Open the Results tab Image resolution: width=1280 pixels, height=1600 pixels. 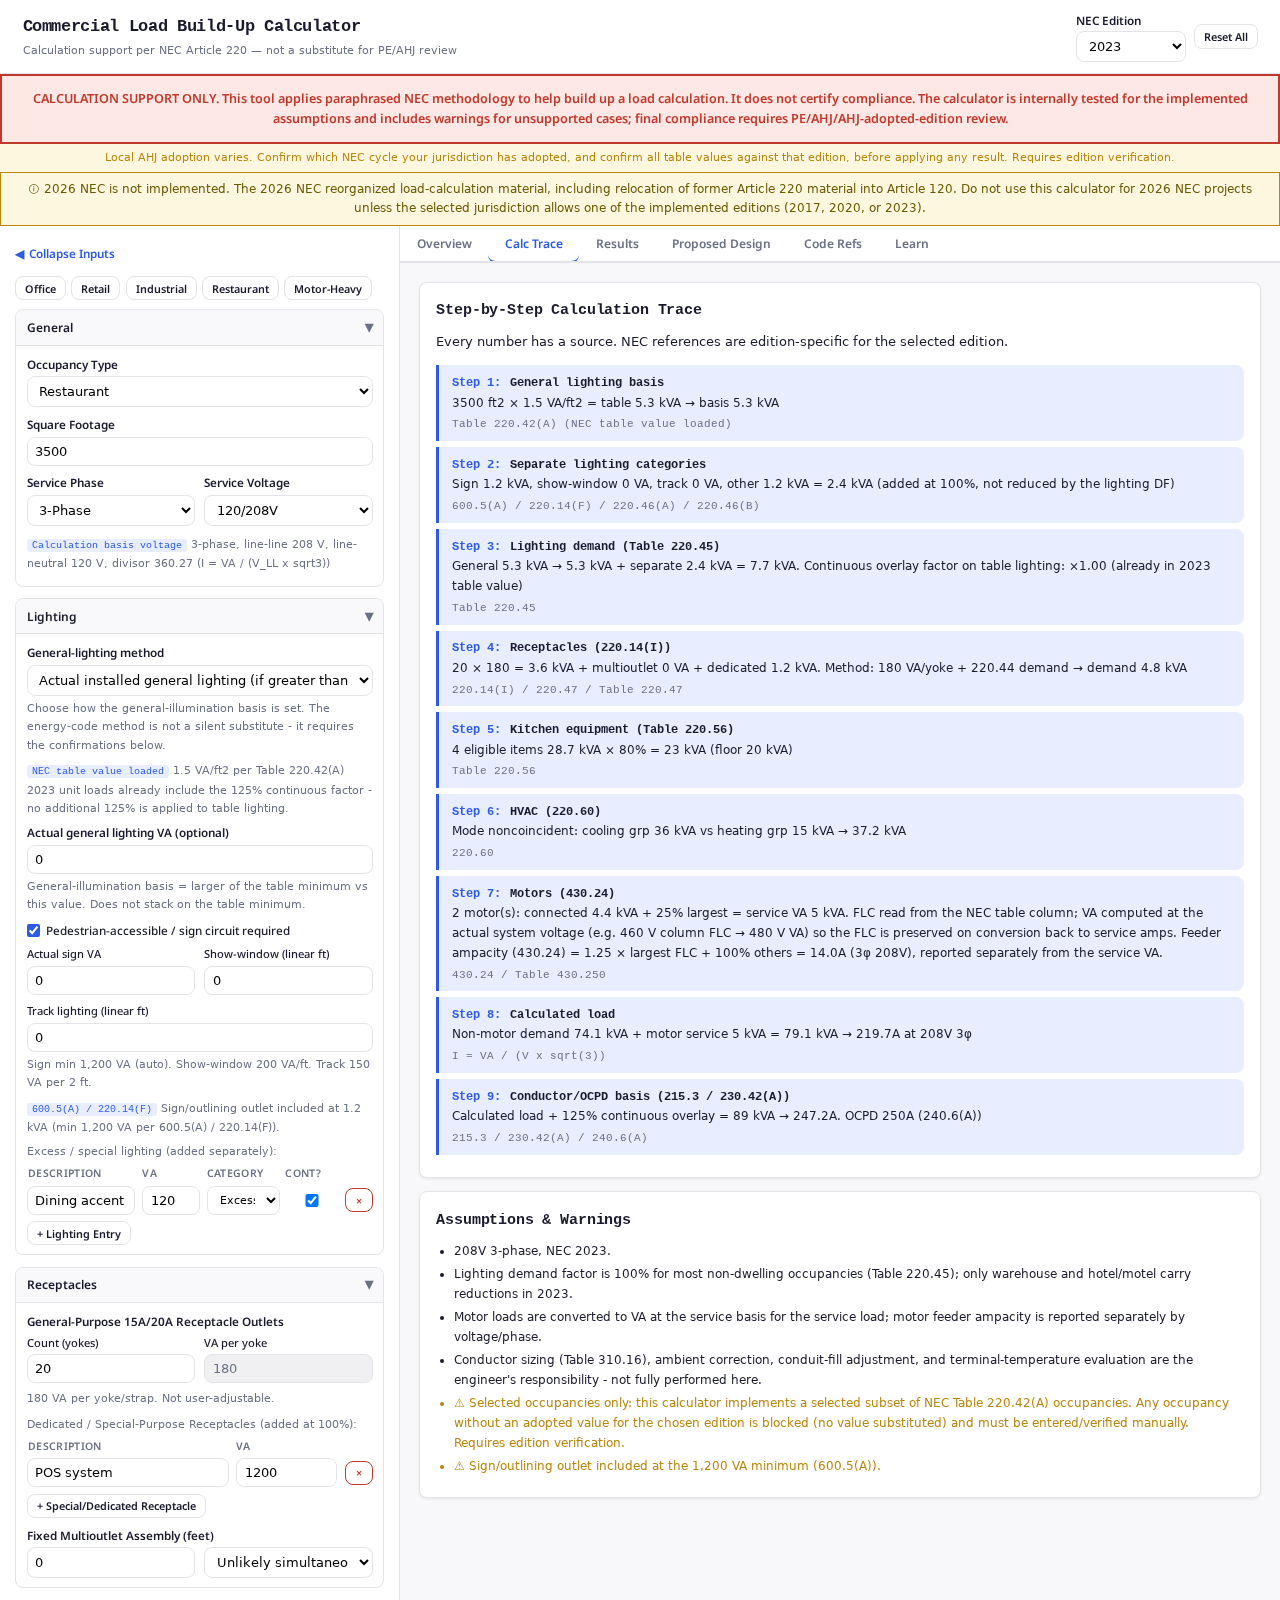(x=617, y=244)
